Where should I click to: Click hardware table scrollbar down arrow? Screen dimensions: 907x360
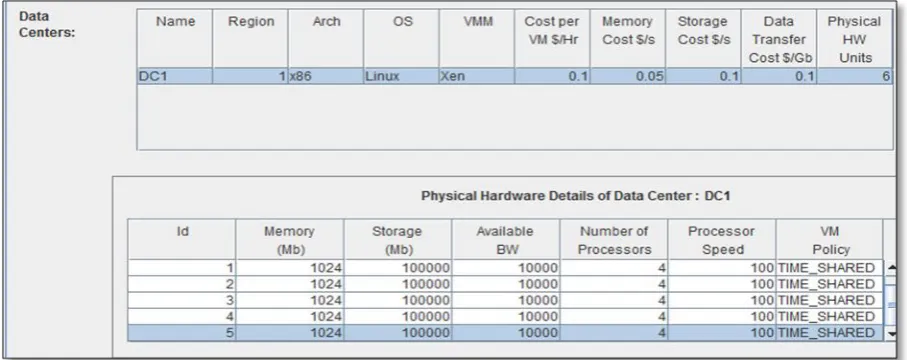pos(890,334)
